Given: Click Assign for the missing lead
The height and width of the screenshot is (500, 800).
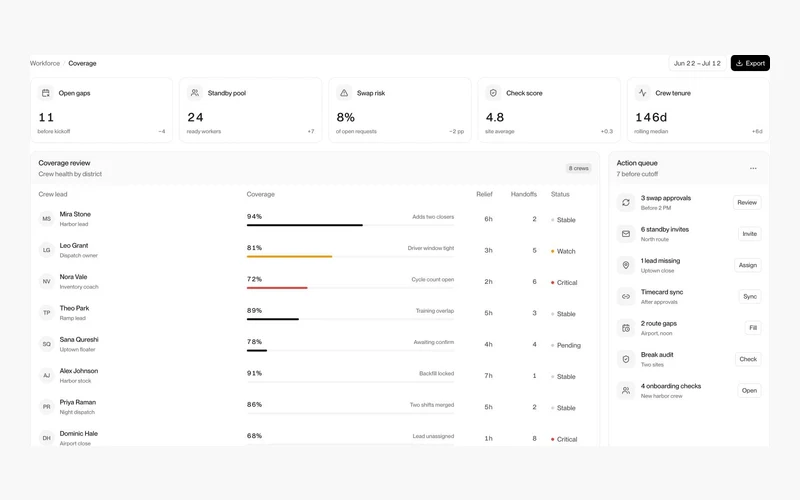Looking at the screenshot, I should click(747, 265).
